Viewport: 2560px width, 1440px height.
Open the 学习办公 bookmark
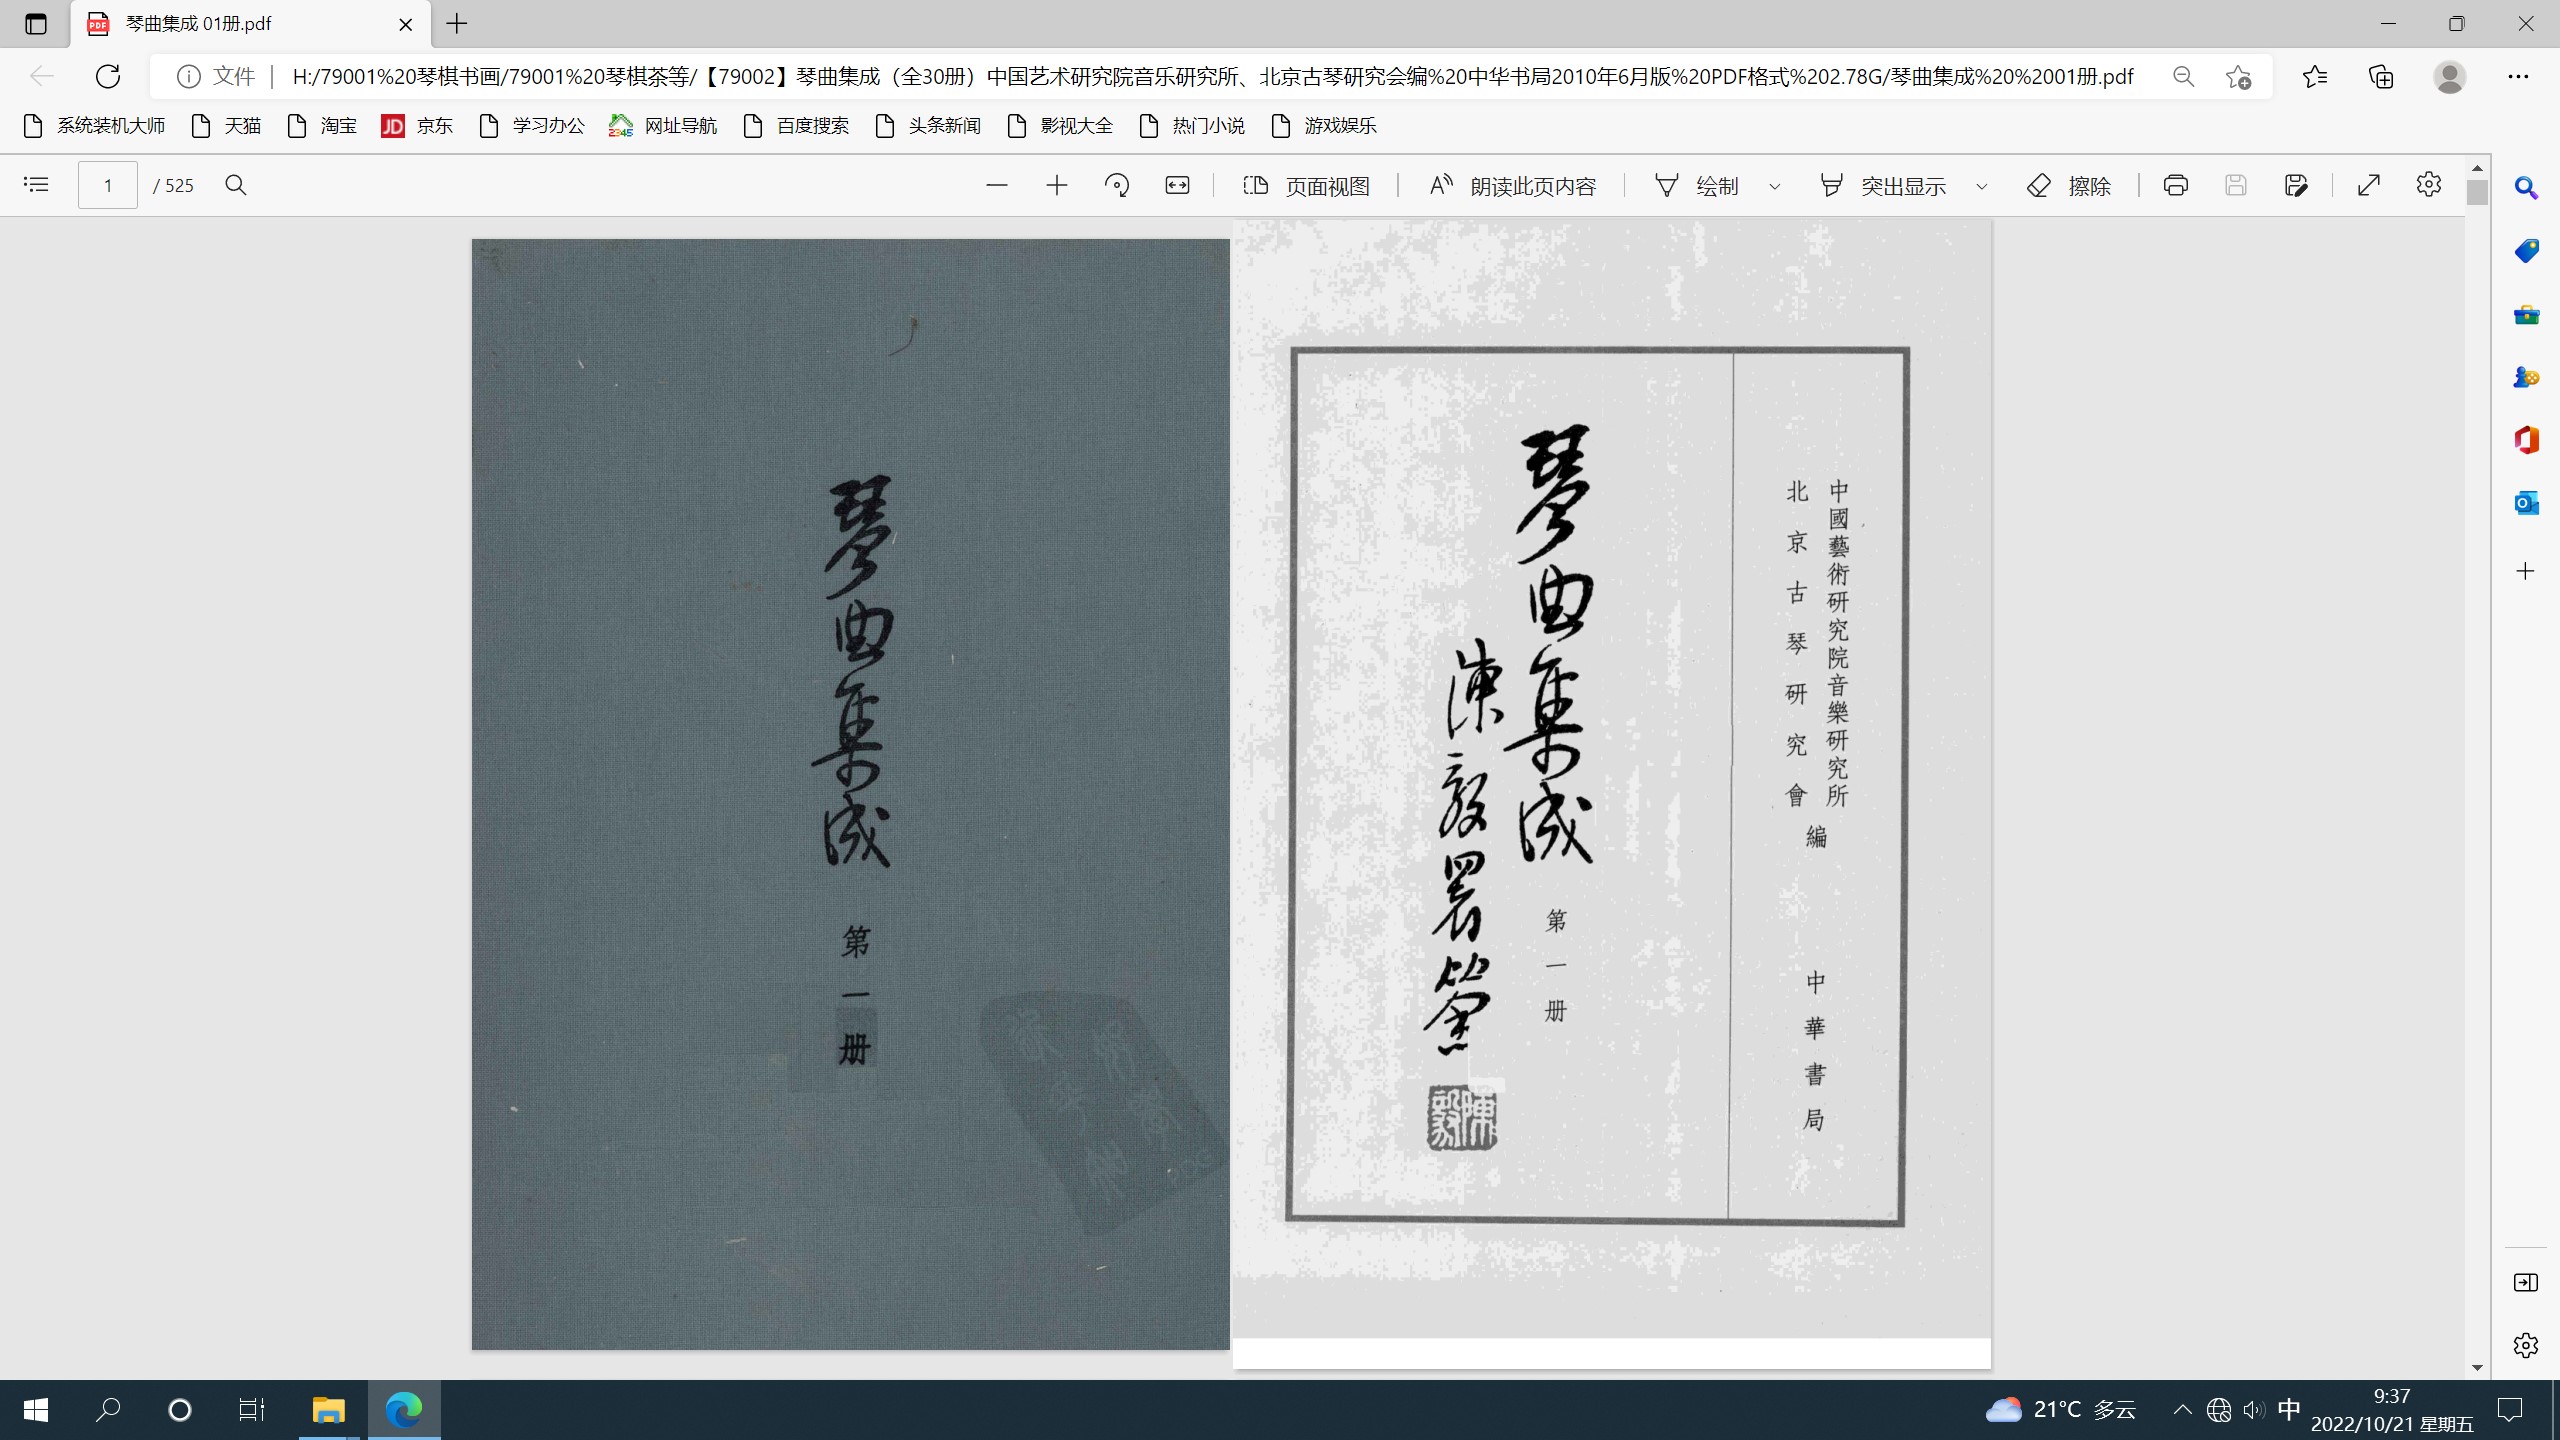tap(532, 126)
